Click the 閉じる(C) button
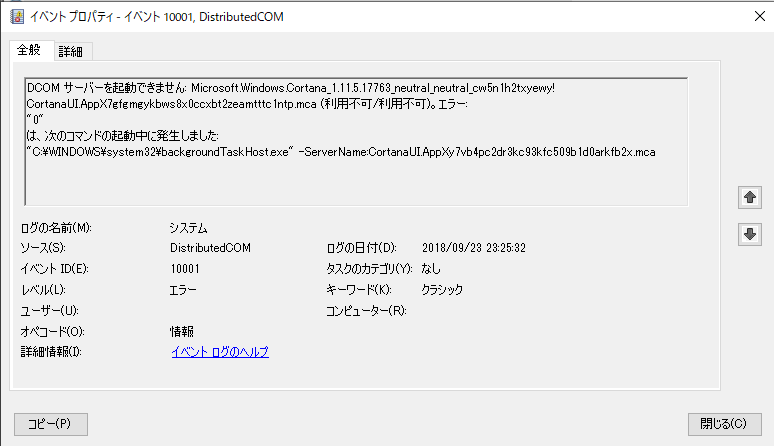The height and width of the screenshot is (446, 774). [x=725, y=424]
